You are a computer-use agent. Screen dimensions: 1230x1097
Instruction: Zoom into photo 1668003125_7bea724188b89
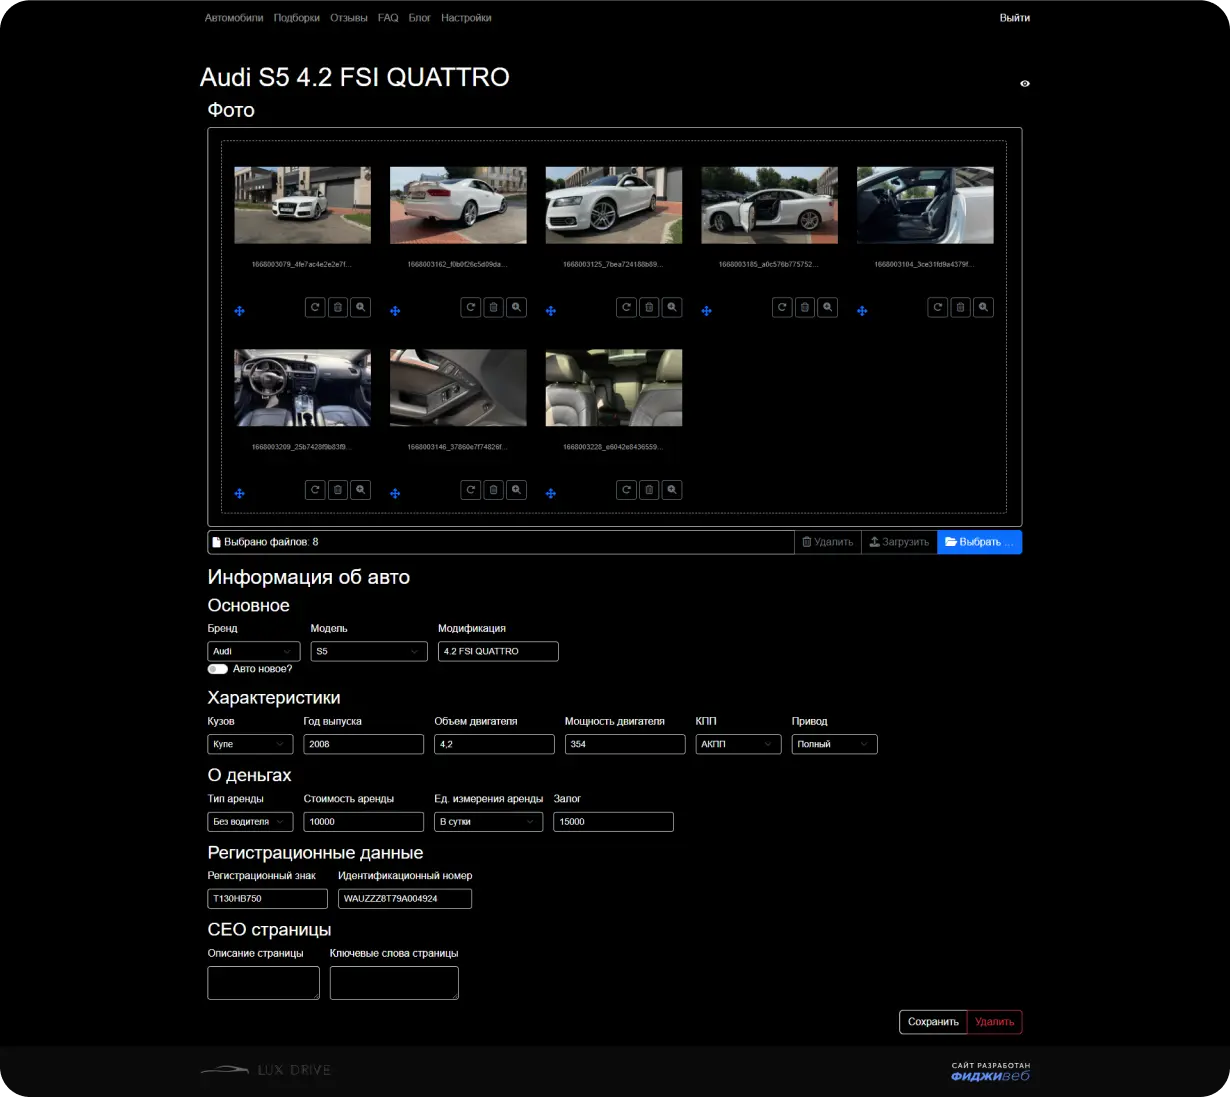[673, 307]
